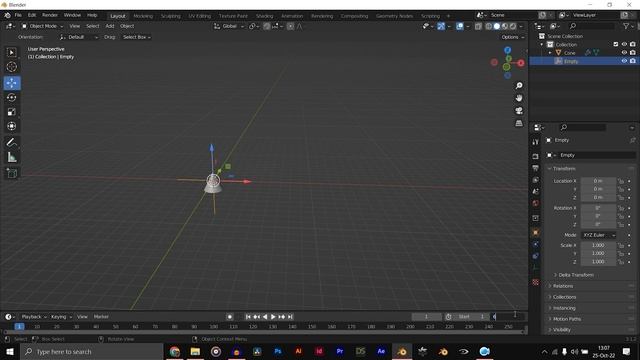Open Photoshop from the taskbar
640x360 pixels.
tap(278, 351)
